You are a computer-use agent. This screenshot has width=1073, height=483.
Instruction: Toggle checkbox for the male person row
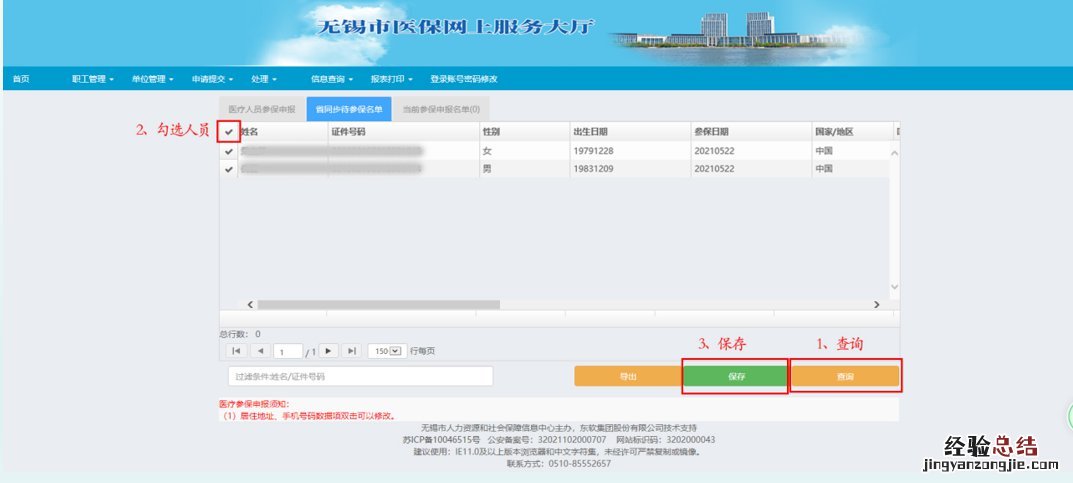(x=229, y=170)
